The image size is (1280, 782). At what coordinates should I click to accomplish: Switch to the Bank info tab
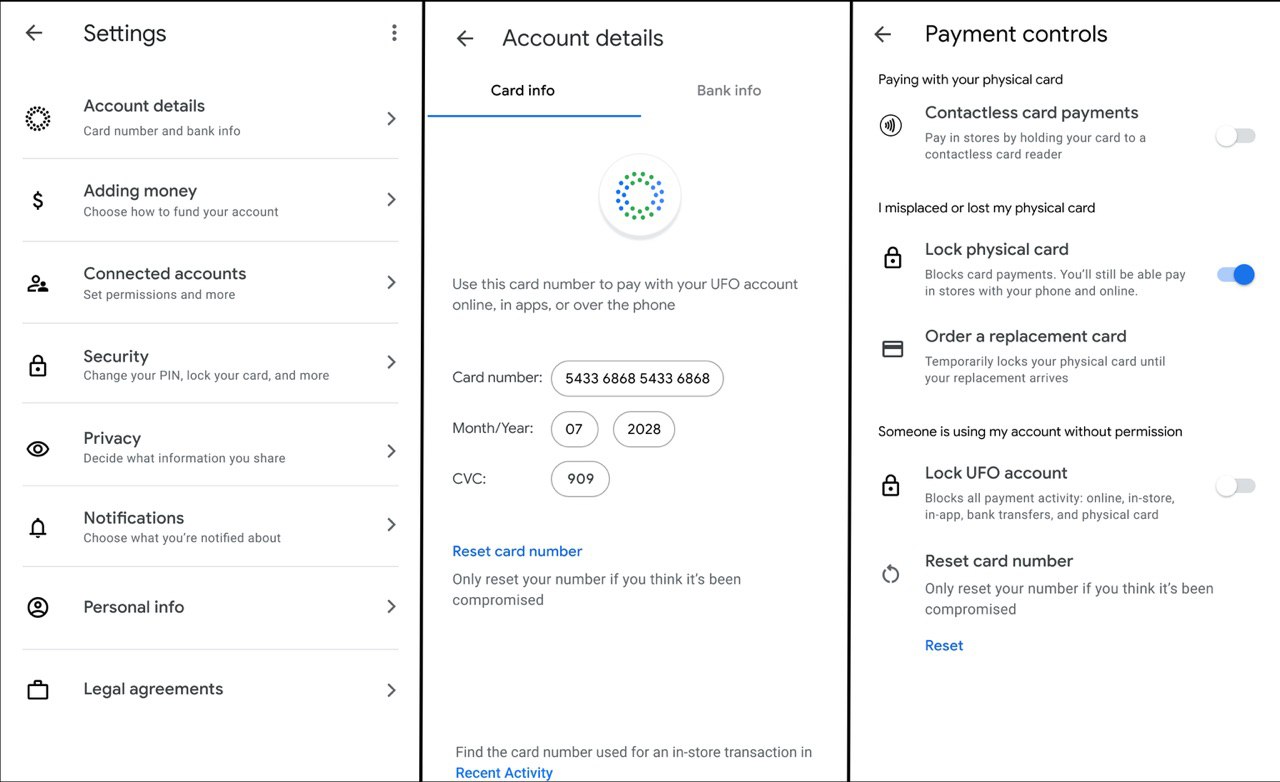pyautogui.click(x=728, y=91)
